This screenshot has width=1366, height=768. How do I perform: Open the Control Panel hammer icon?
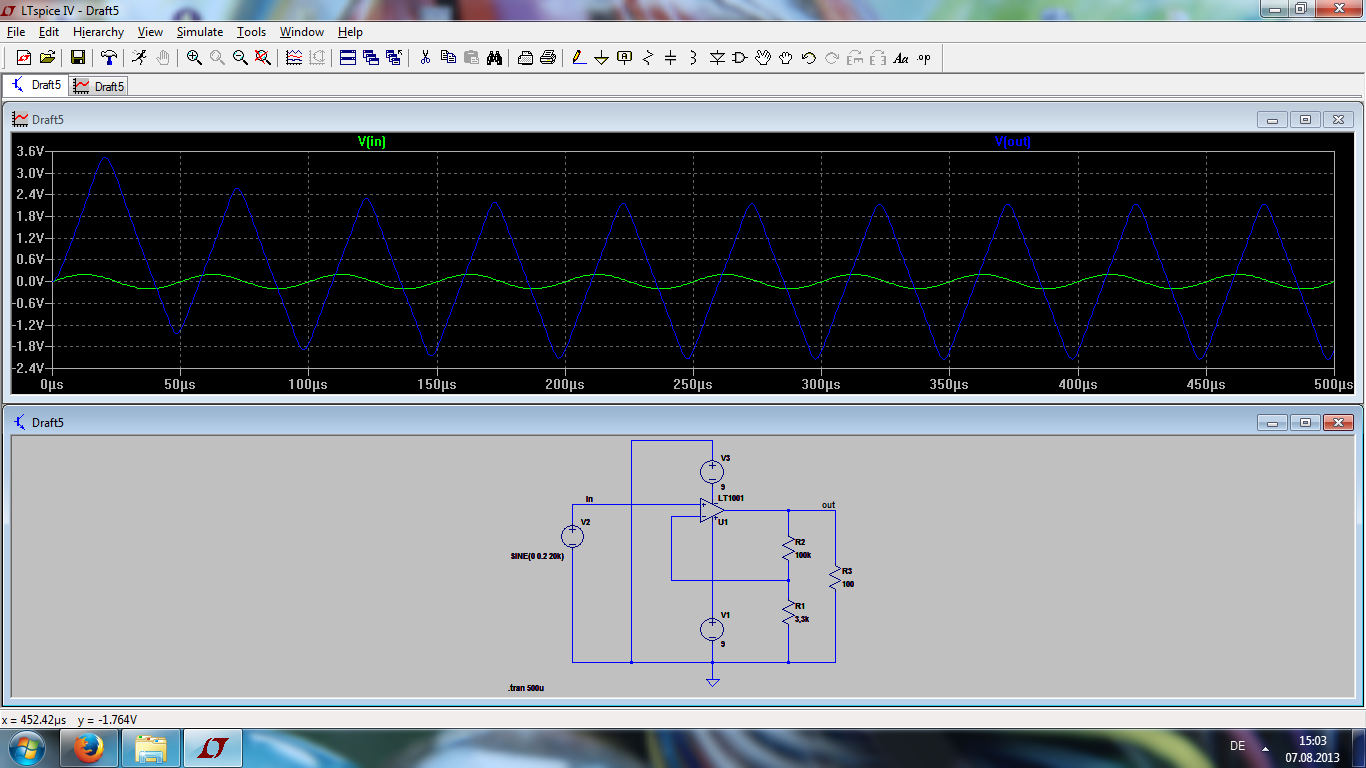(x=109, y=58)
